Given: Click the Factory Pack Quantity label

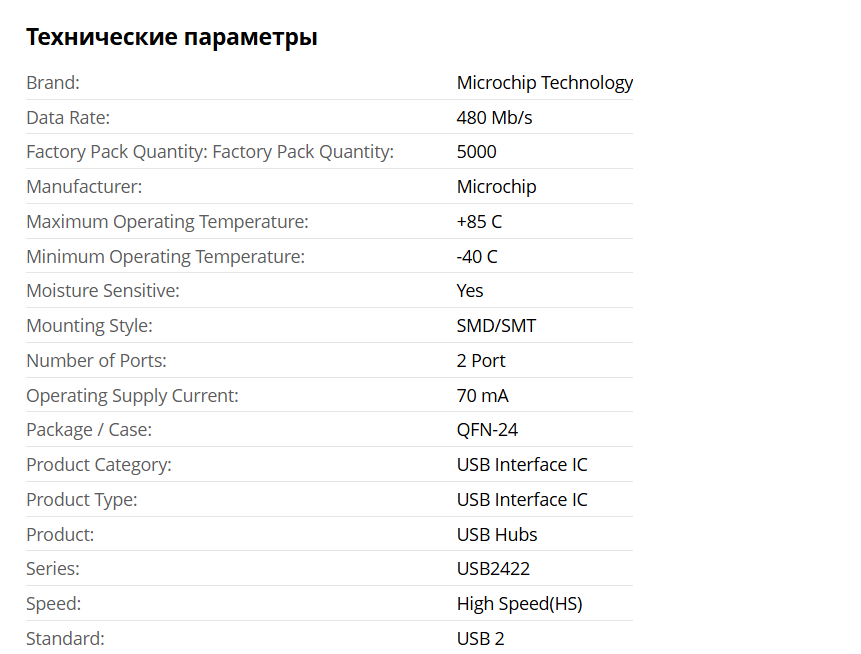Looking at the screenshot, I should (210, 152).
